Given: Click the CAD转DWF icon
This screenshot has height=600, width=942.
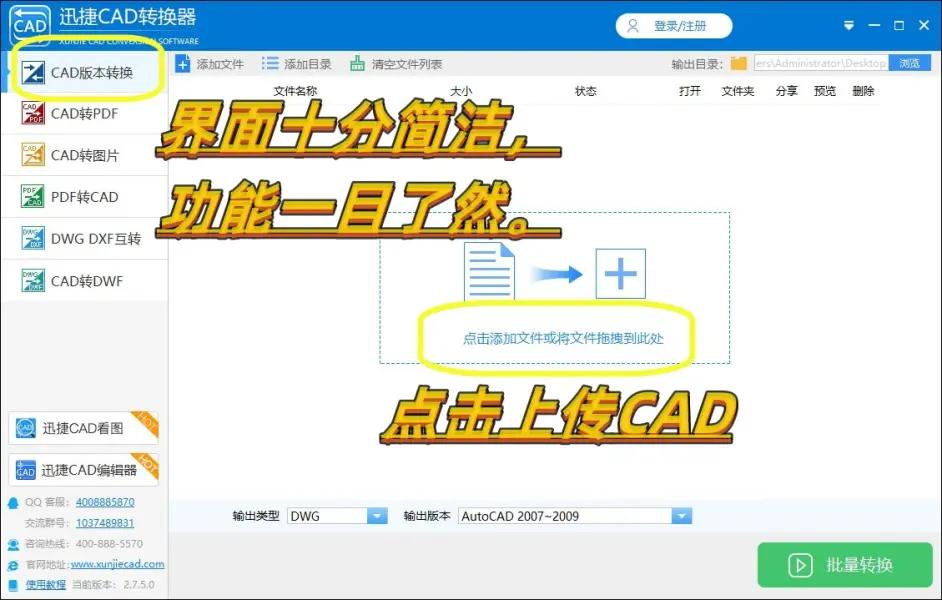Looking at the screenshot, I should click(x=33, y=280).
